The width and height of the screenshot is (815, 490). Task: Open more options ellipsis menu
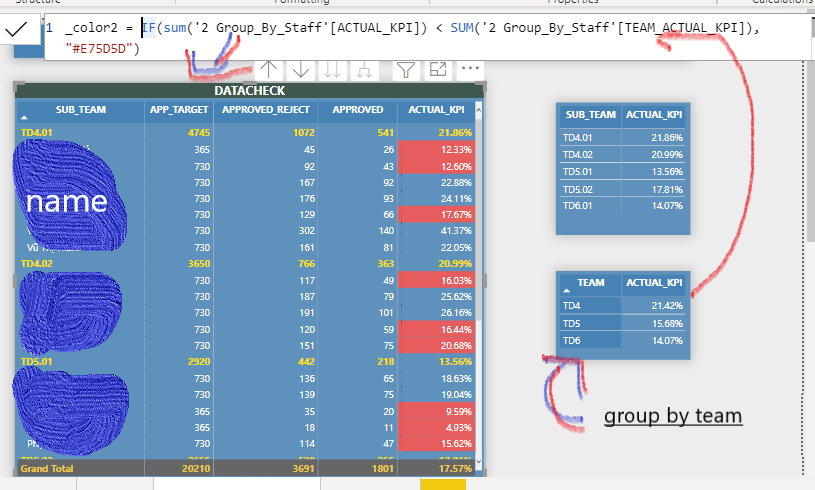[x=470, y=68]
